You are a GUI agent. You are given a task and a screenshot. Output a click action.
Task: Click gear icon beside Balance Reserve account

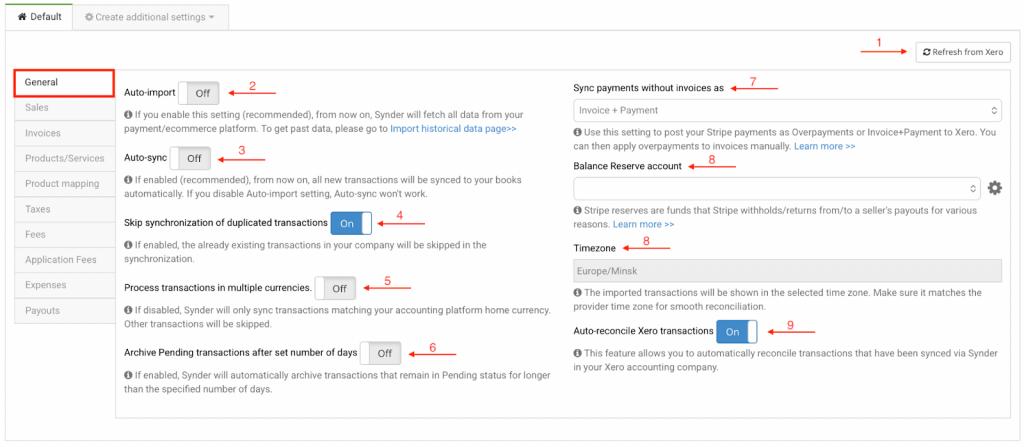994,188
